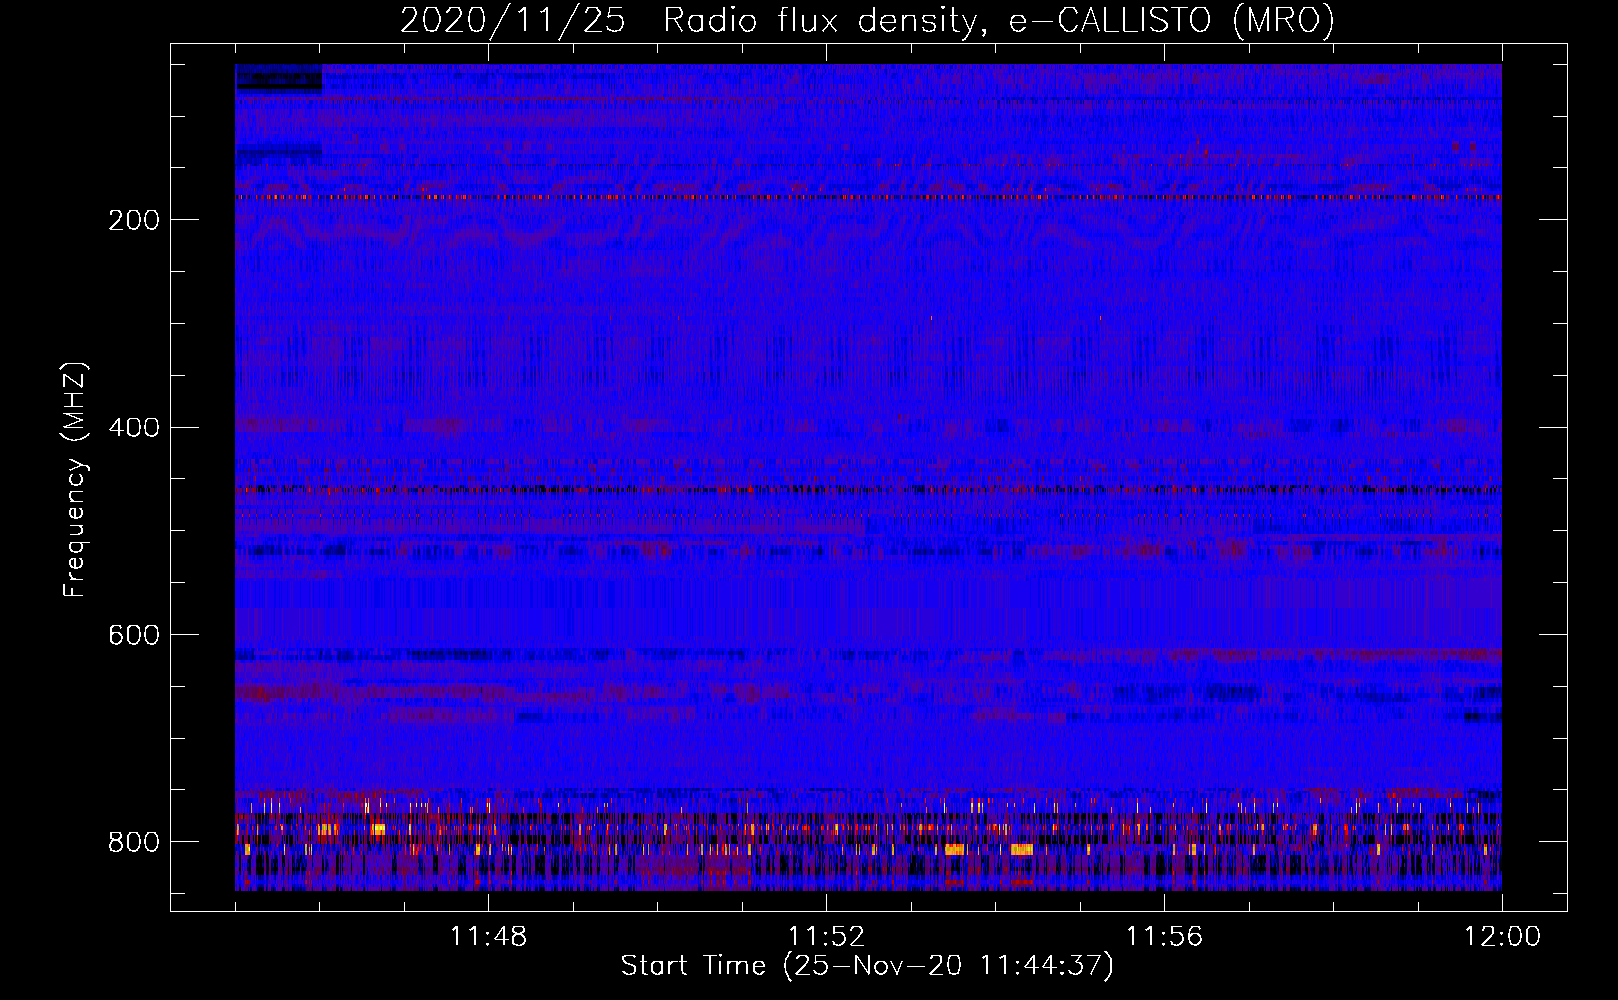Viewport: 1618px width, 1000px height.
Task: Click the "Start Time (25-Nov-20 11:44:37)" label
Action: (x=867, y=966)
